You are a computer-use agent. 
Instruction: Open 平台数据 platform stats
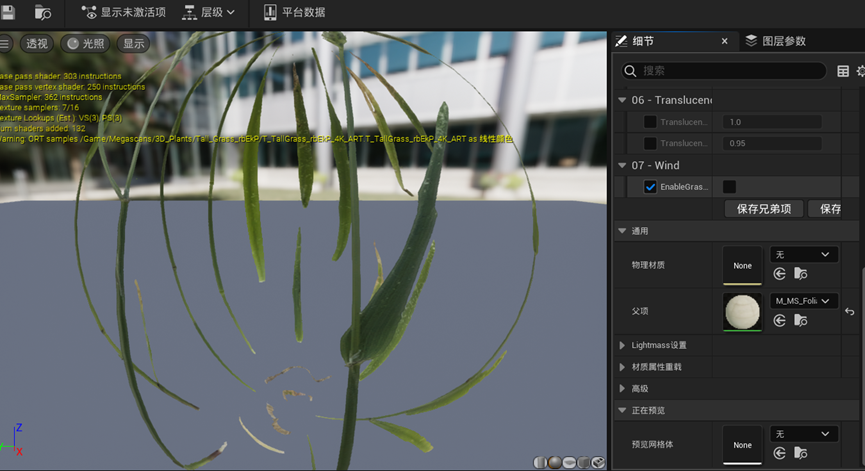[294, 12]
